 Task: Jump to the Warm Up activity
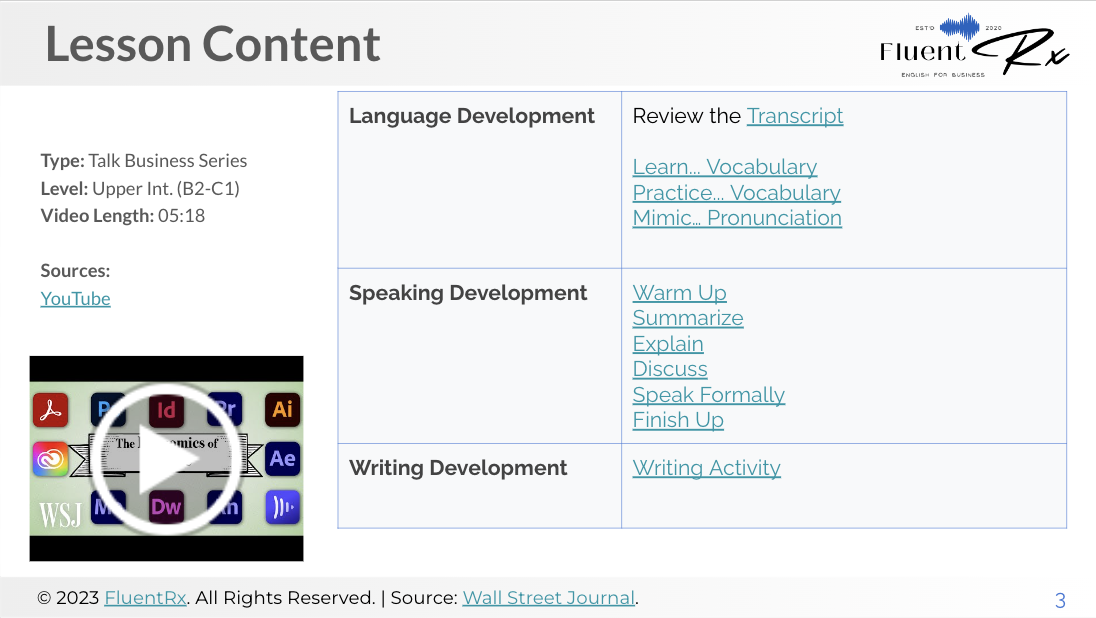[x=679, y=293]
